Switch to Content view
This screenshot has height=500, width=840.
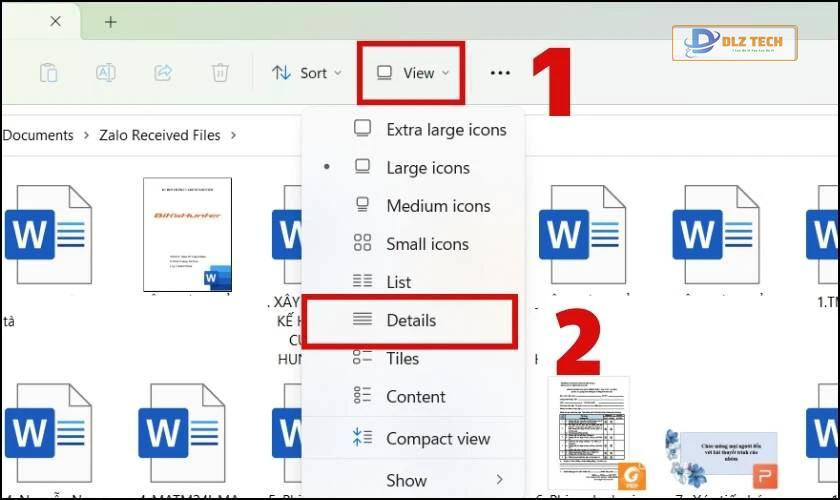coord(413,397)
